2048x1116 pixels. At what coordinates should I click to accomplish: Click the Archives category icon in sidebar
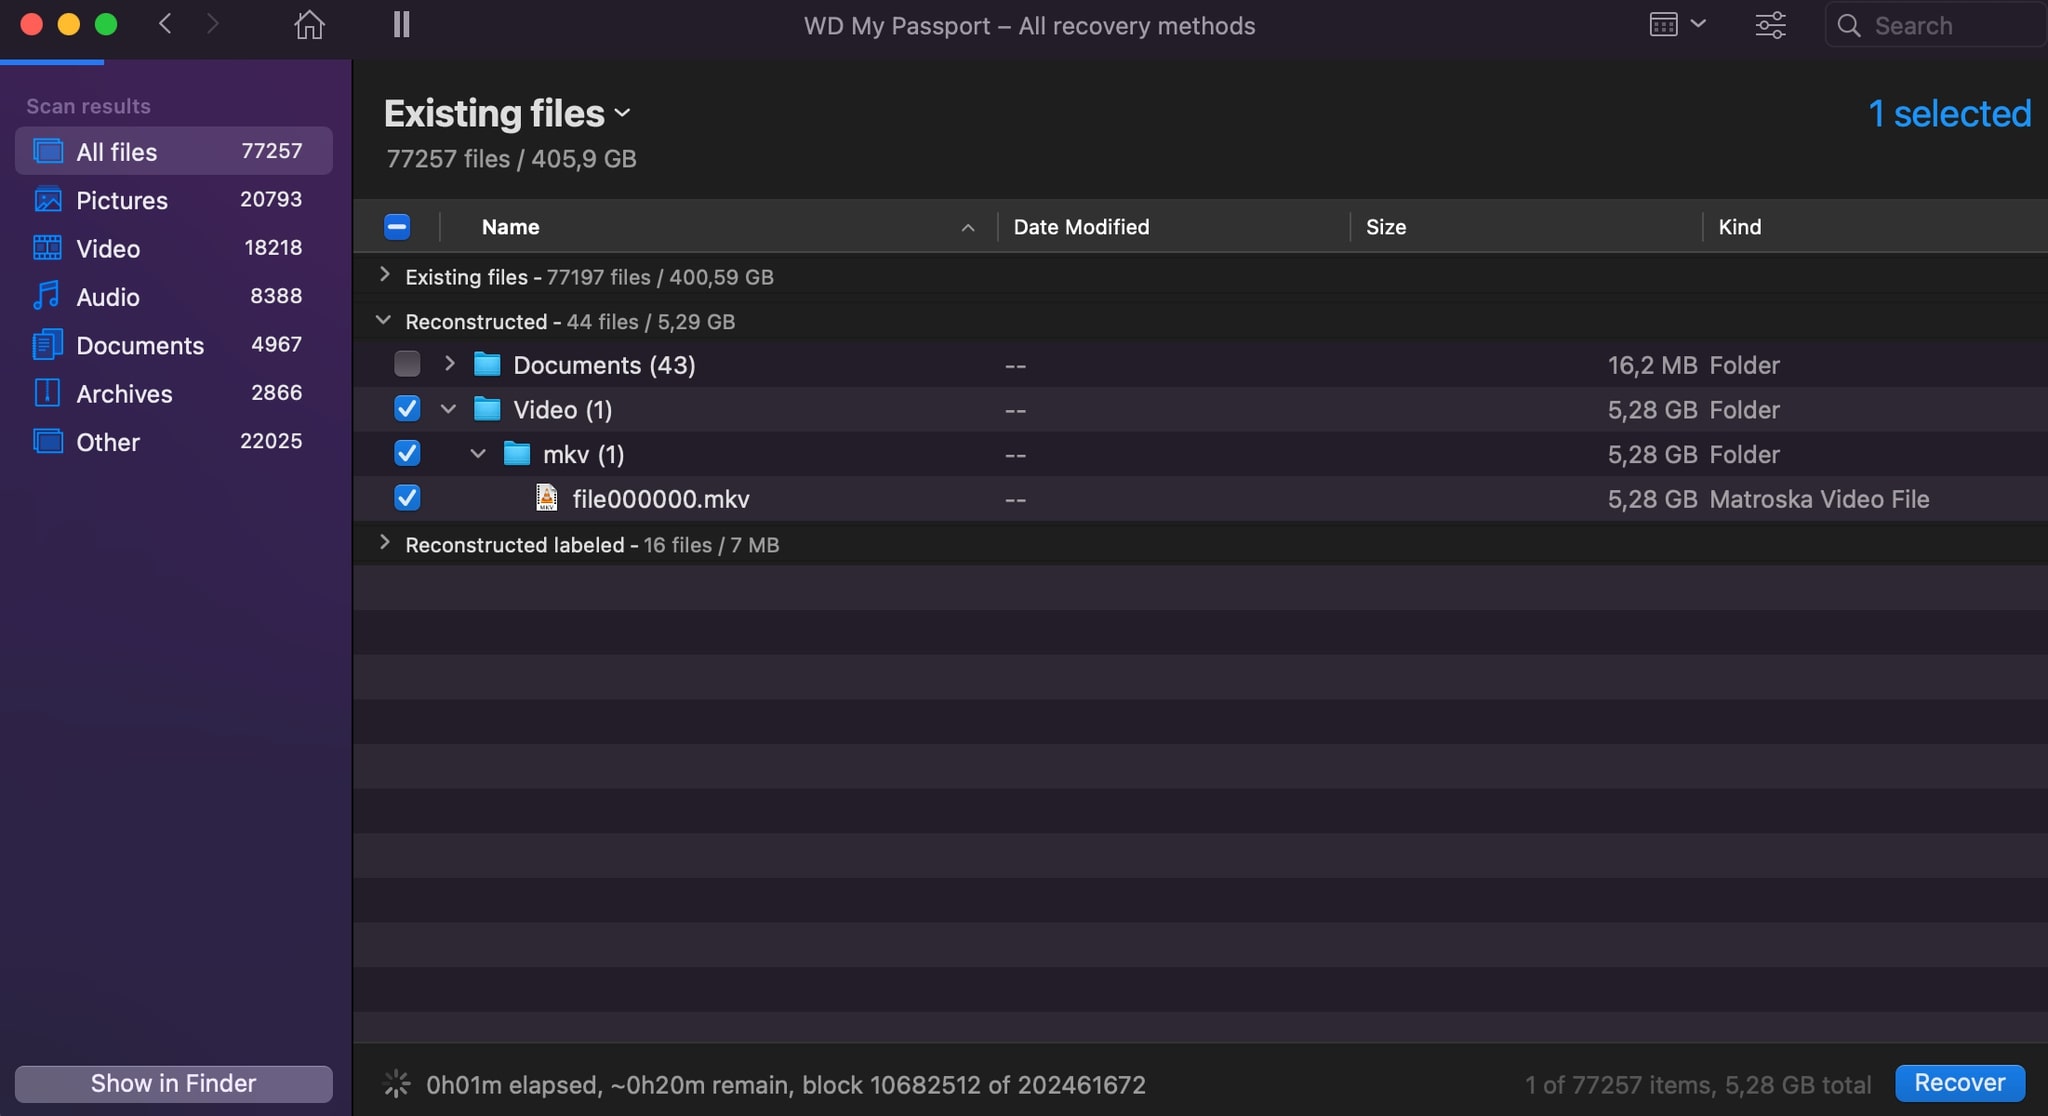click(45, 393)
